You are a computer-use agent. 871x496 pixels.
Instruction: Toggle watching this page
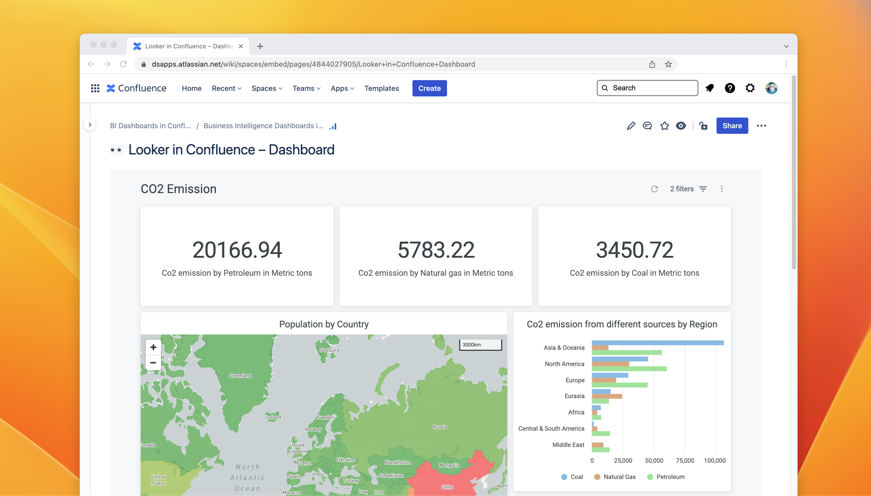(681, 126)
